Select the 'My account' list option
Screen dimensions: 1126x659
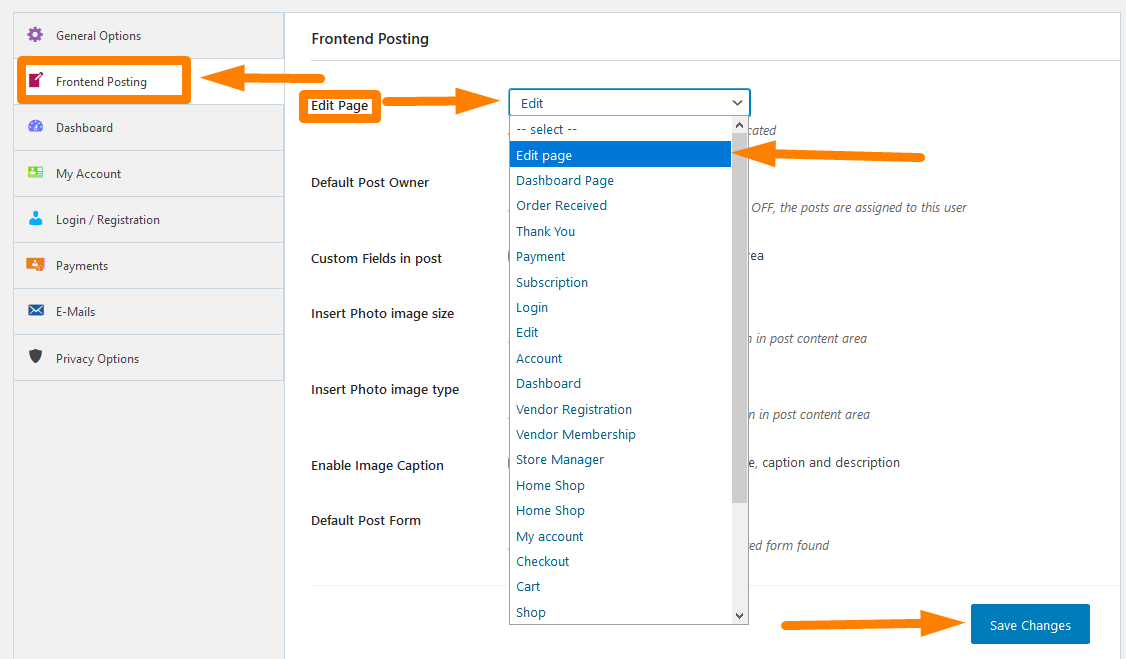click(x=620, y=536)
